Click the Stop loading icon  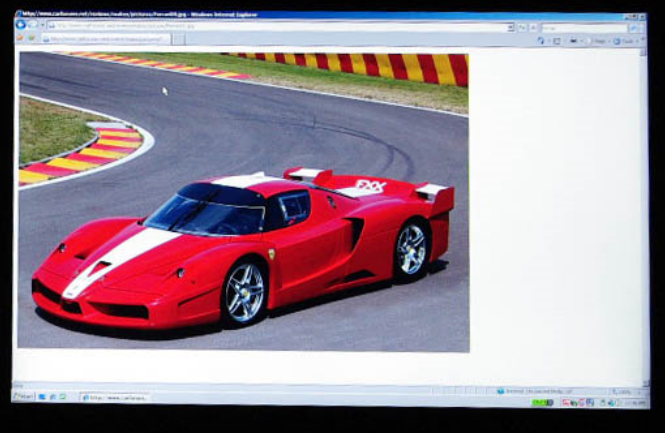click(534, 28)
